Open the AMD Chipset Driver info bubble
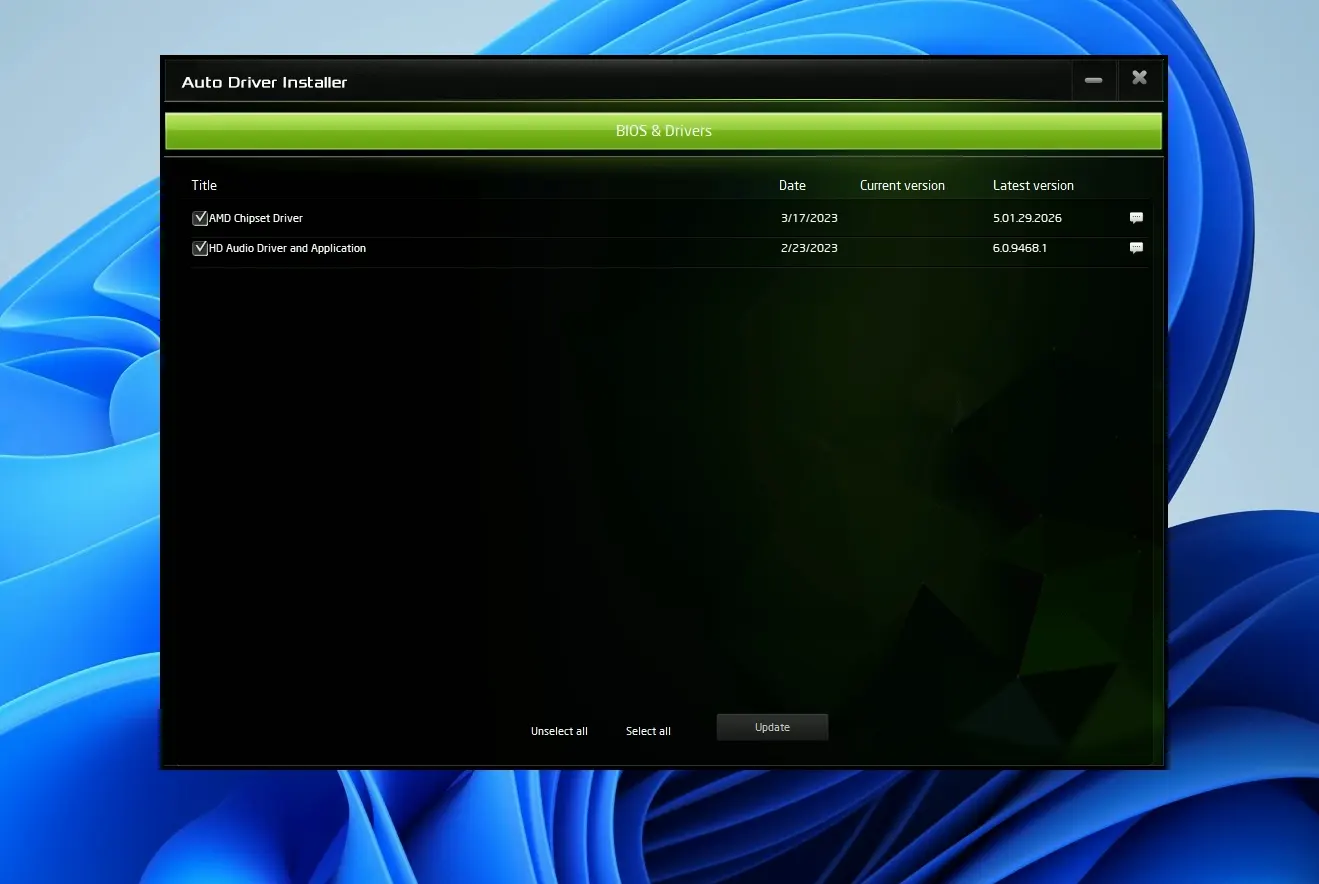Screen dimensions: 1319x884 click(1136, 218)
